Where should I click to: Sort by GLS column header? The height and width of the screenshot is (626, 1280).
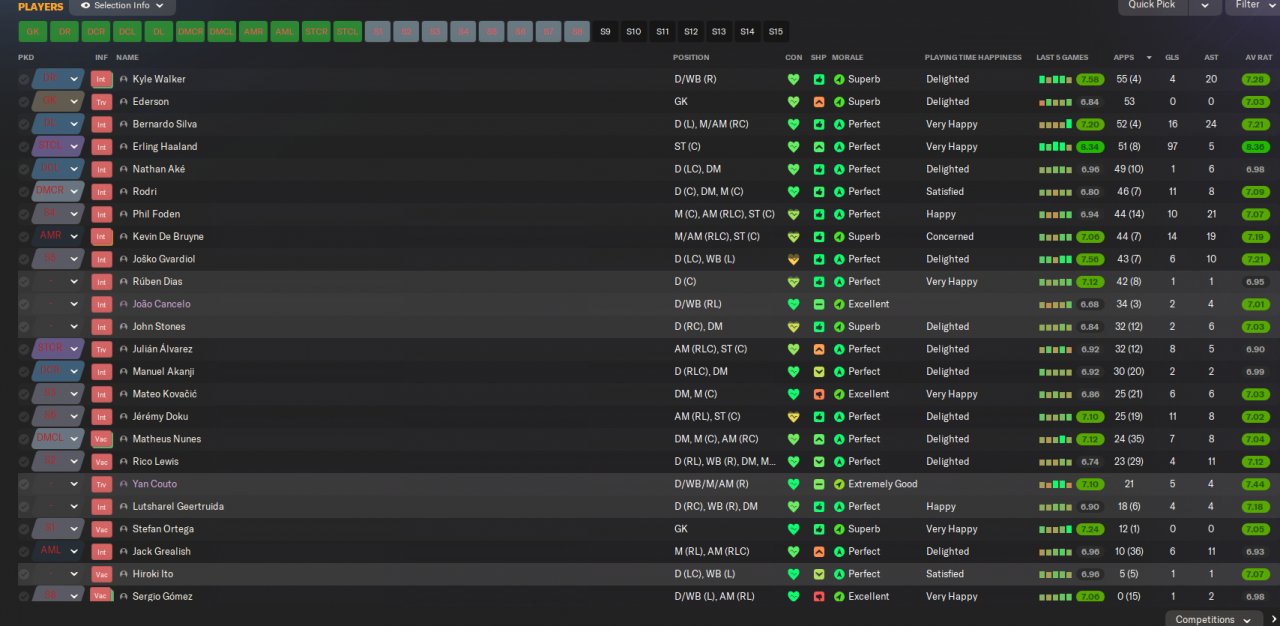(x=1172, y=57)
